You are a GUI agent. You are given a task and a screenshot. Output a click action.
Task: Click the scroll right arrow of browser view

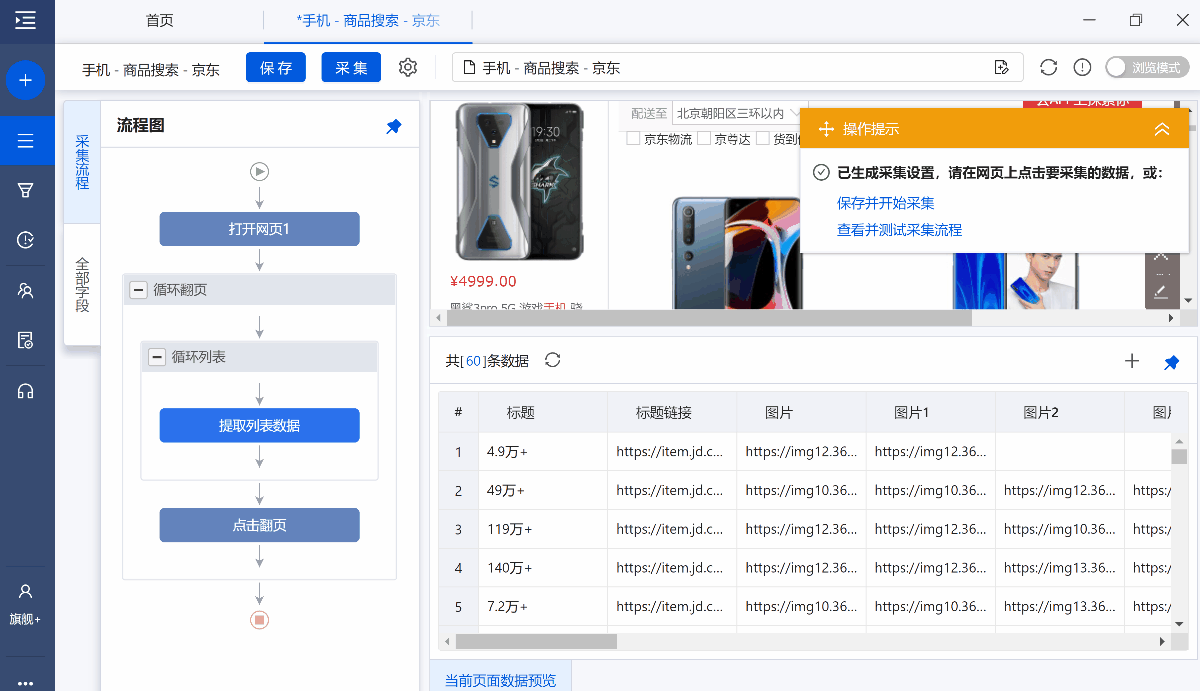click(1172, 318)
